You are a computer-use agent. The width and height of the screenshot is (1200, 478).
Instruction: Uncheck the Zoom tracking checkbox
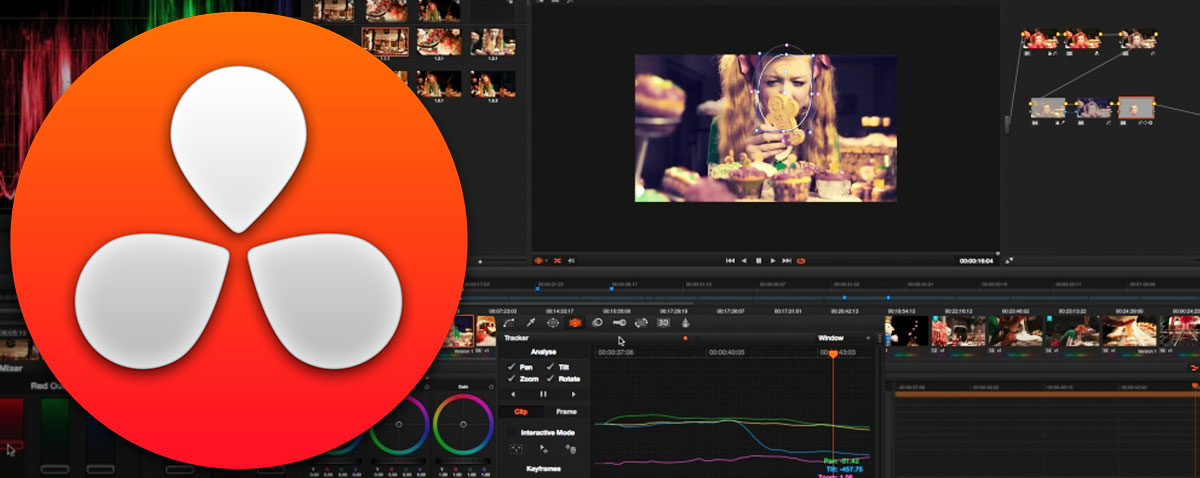click(x=511, y=378)
